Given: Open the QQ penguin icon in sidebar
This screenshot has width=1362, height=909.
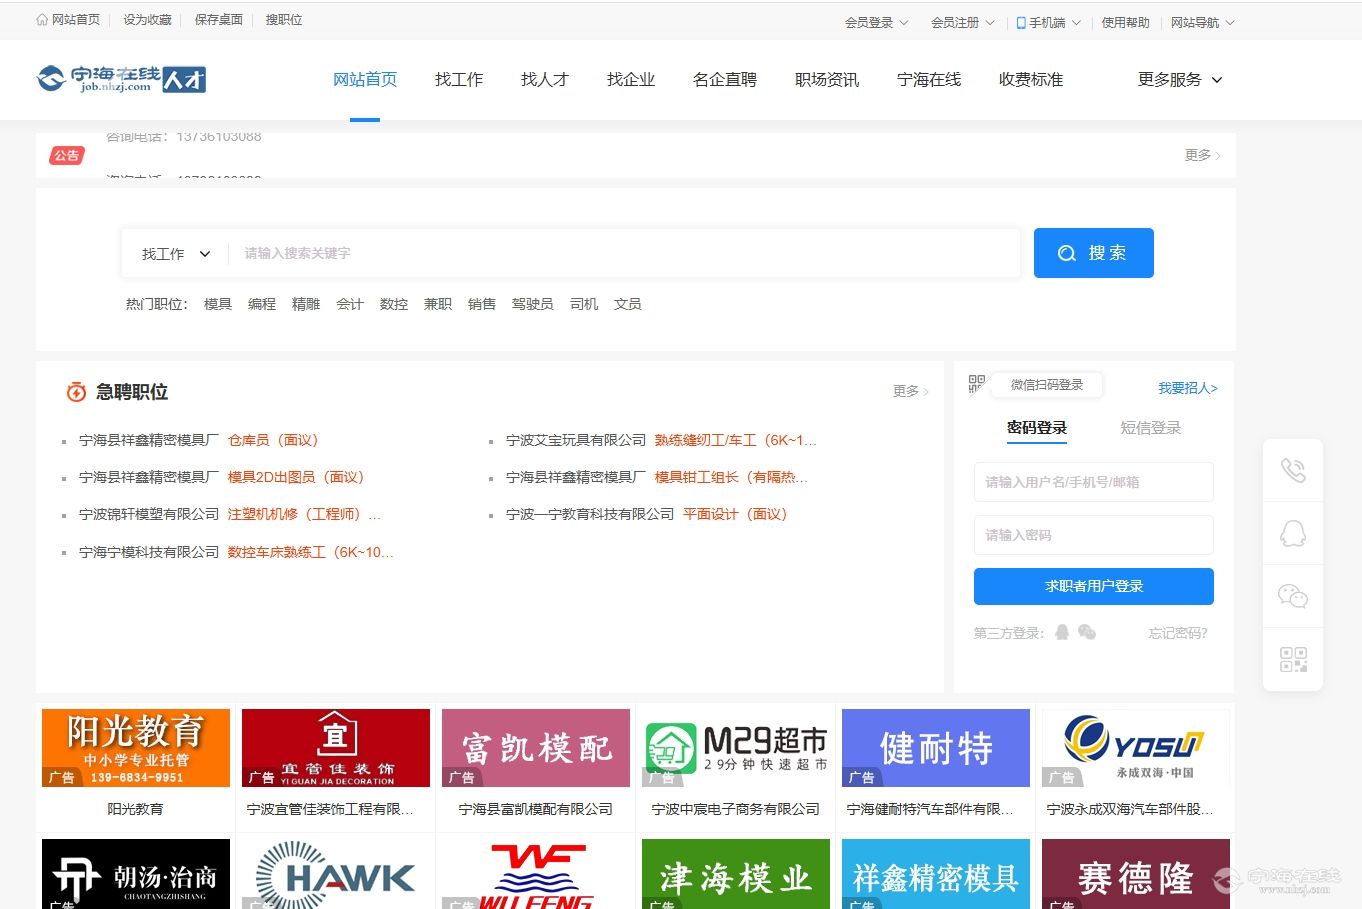Looking at the screenshot, I should tap(1293, 533).
